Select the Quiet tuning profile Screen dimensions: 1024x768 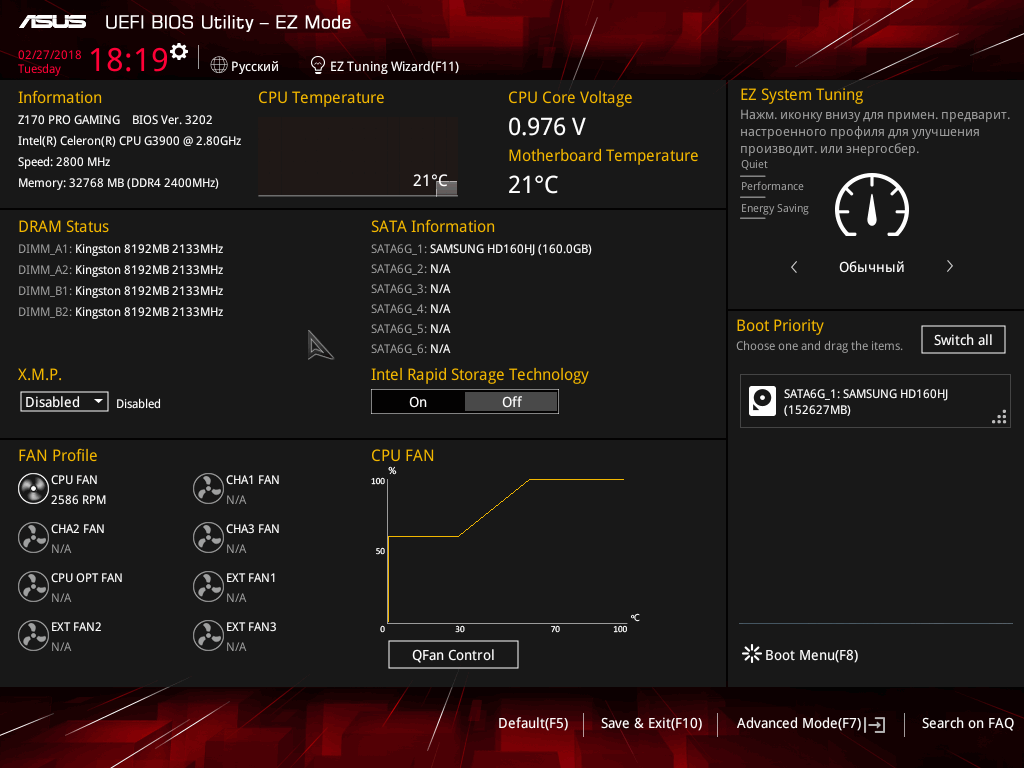pos(754,165)
